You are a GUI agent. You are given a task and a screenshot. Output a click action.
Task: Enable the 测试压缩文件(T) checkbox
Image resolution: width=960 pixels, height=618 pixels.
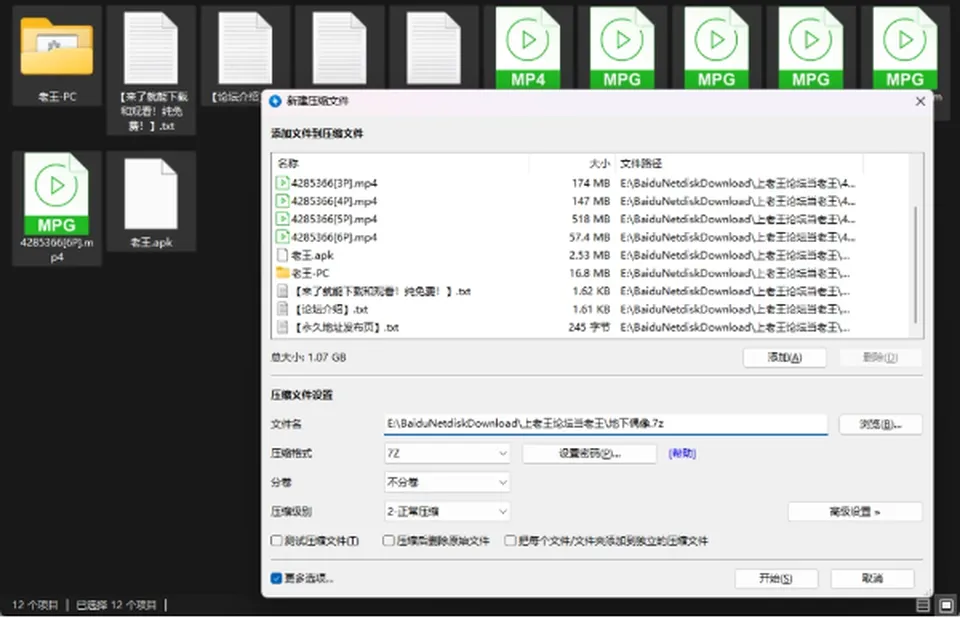[276, 540]
